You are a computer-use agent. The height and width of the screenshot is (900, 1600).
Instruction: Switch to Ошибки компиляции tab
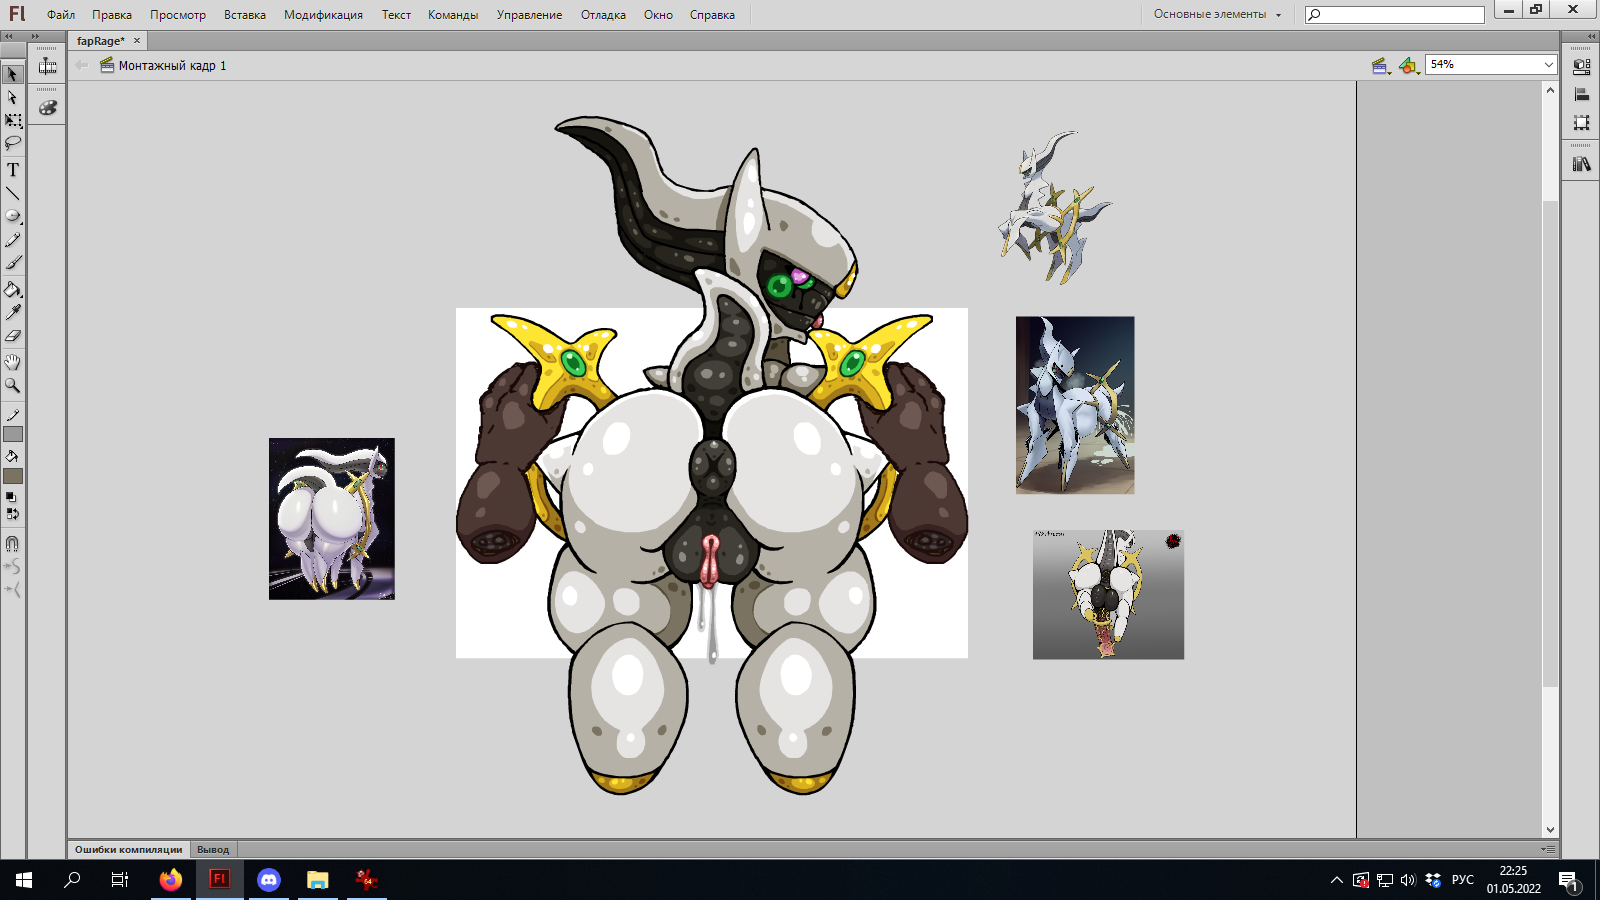pyautogui.click(x=128, y=849)
